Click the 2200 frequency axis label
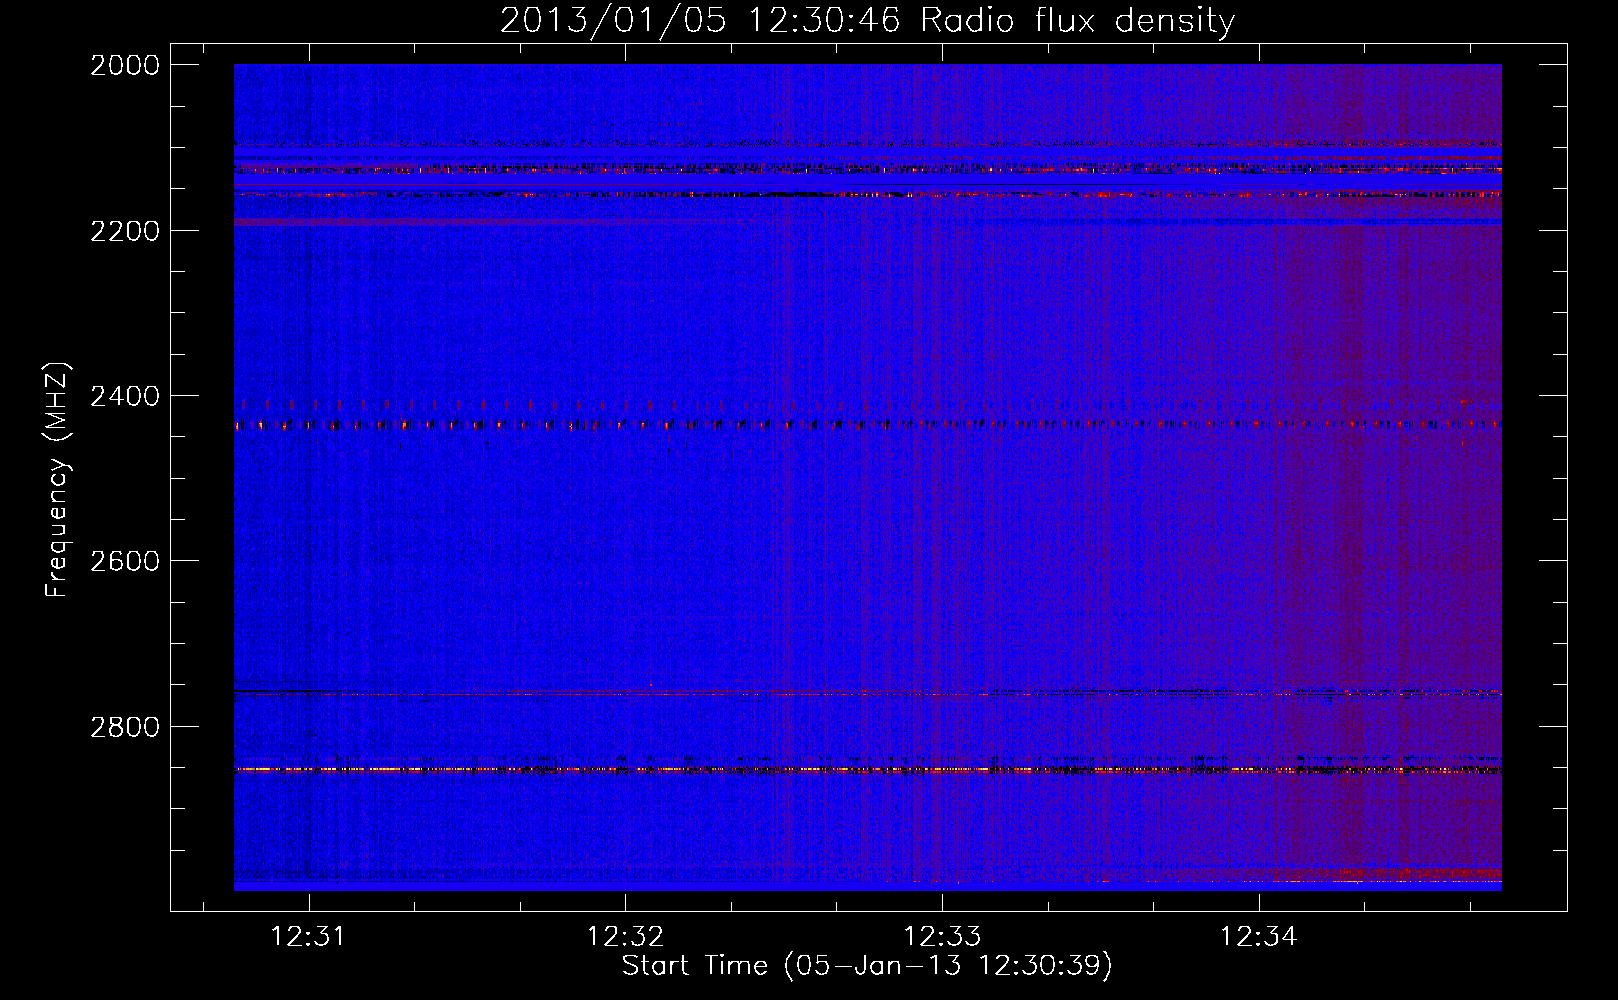The image size is (1618, 1000). (125, 231)
